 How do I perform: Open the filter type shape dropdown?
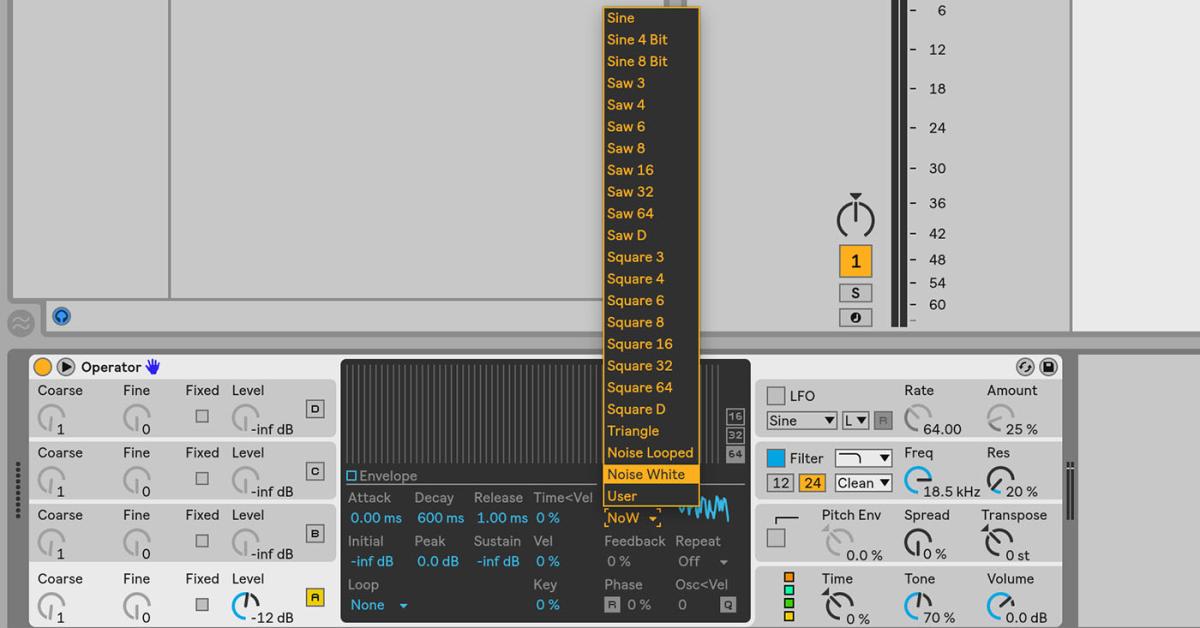point(863,458)
